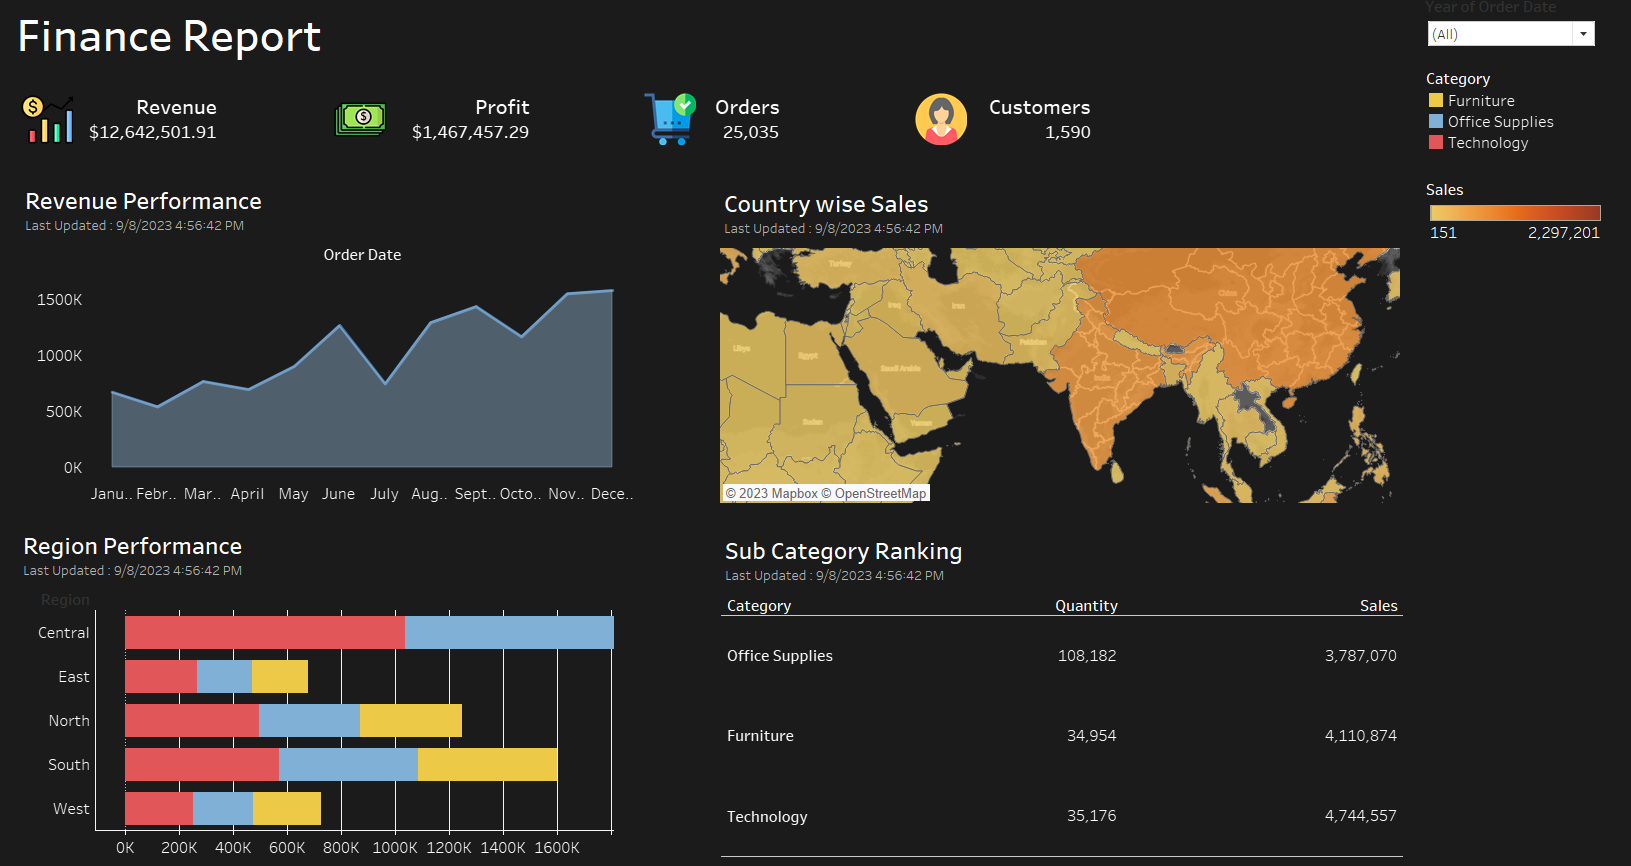This screenshot has height=866, width=1631.
Task: Click the Mapbox attribution link
Action: 771,493
